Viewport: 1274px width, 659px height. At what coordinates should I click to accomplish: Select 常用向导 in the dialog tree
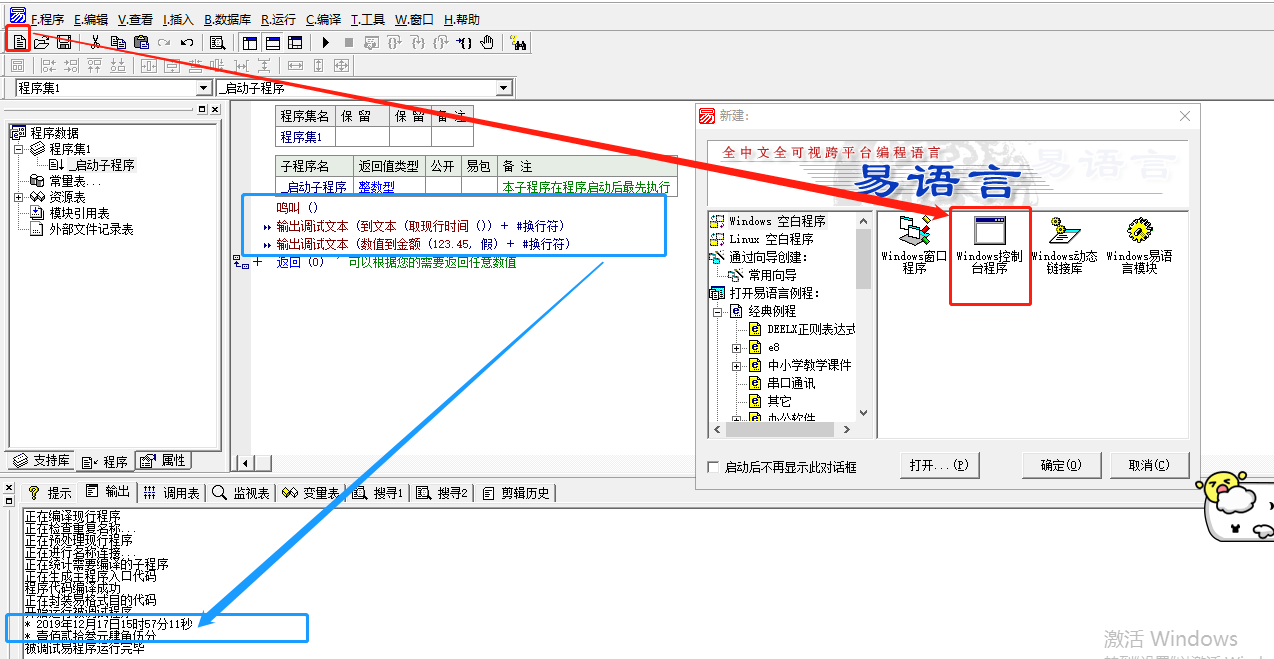coord(773,275)
